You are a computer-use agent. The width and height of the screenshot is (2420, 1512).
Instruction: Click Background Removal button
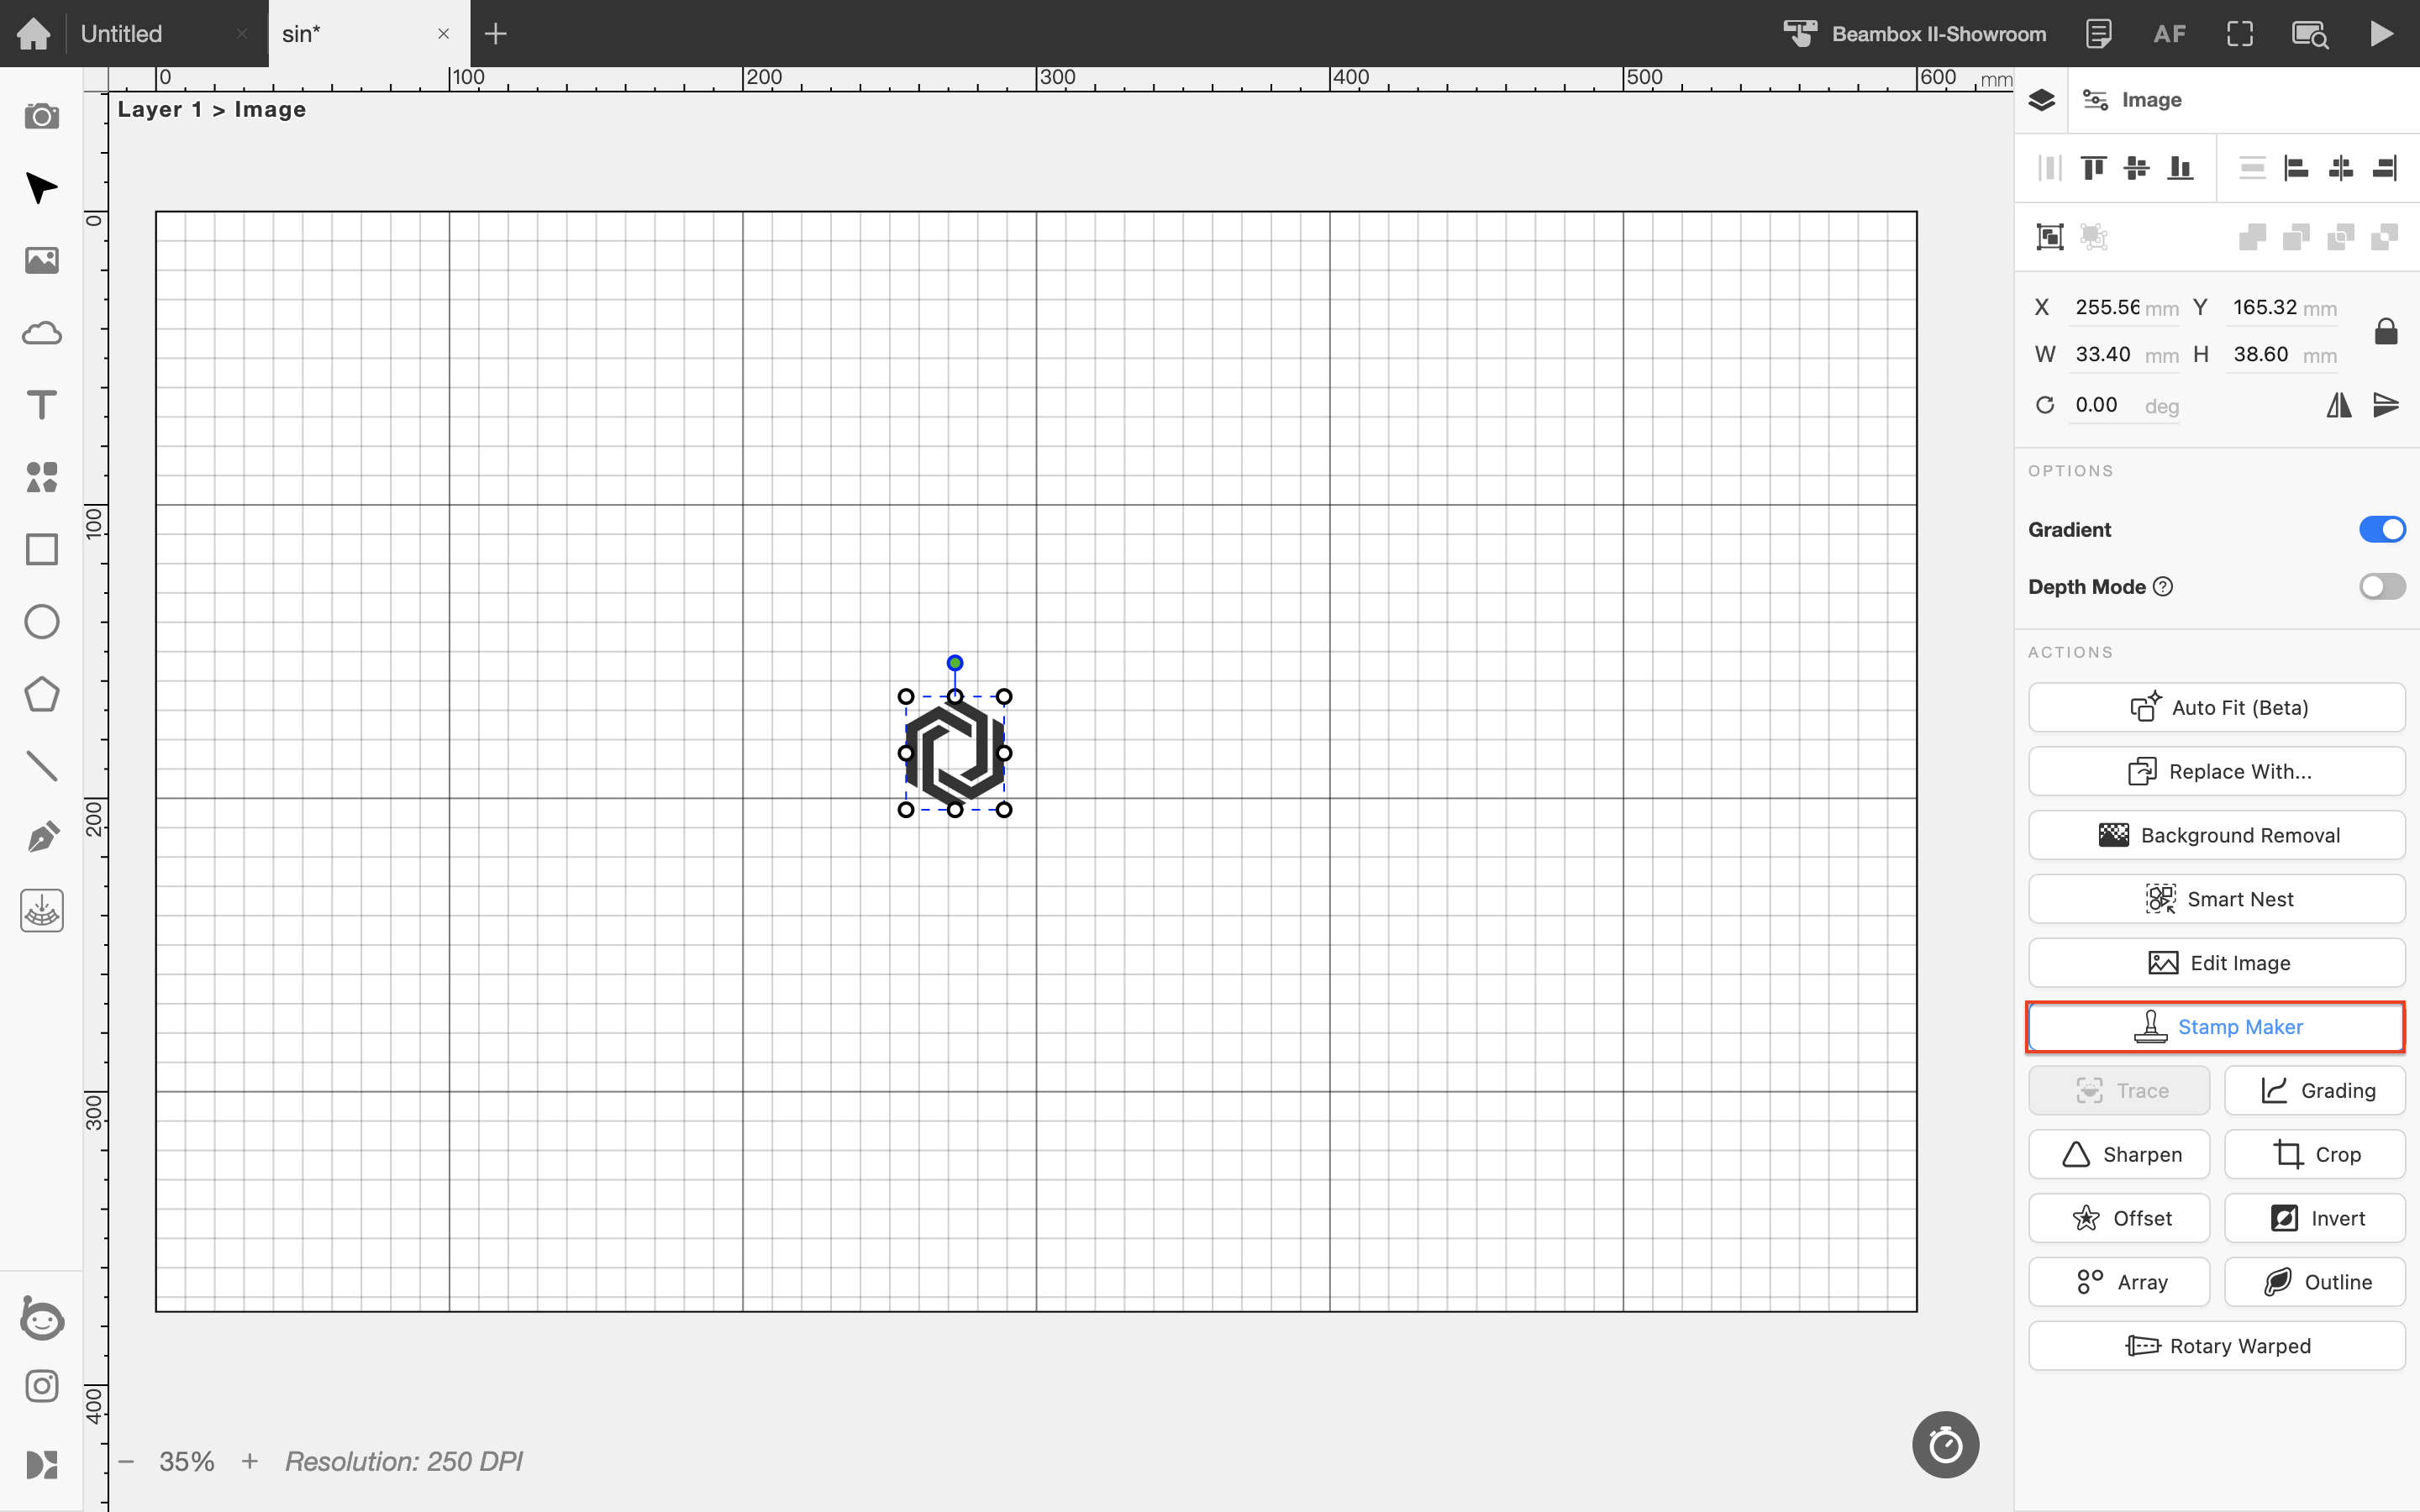coord(2216,835)
